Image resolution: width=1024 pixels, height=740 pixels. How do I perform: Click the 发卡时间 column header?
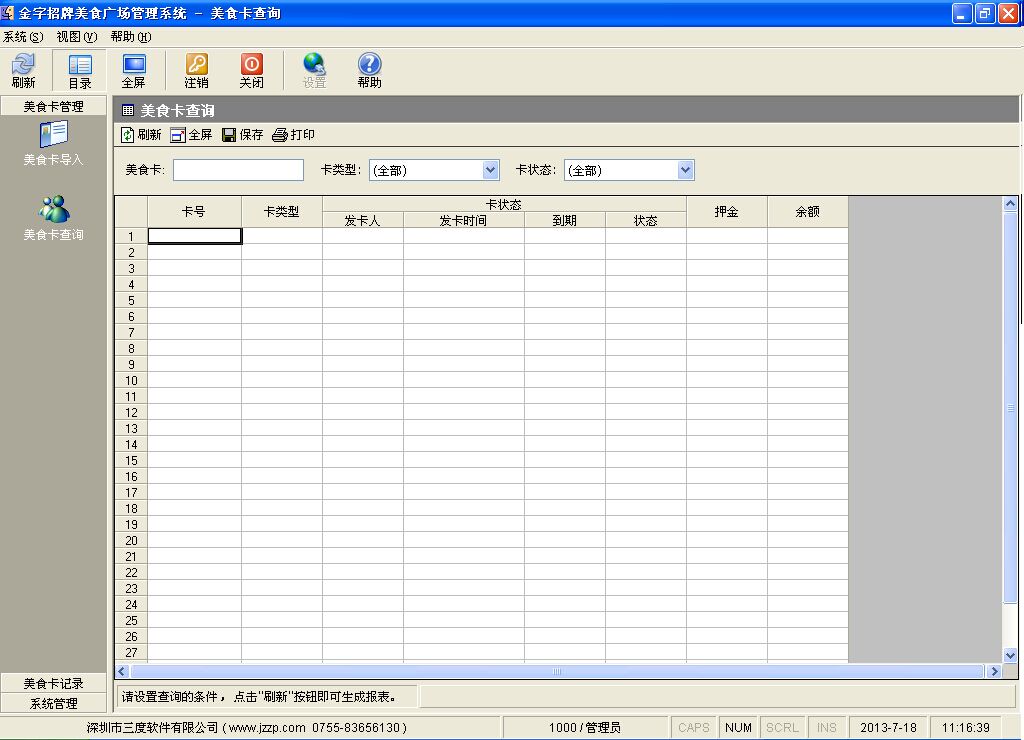coord(464,220)
